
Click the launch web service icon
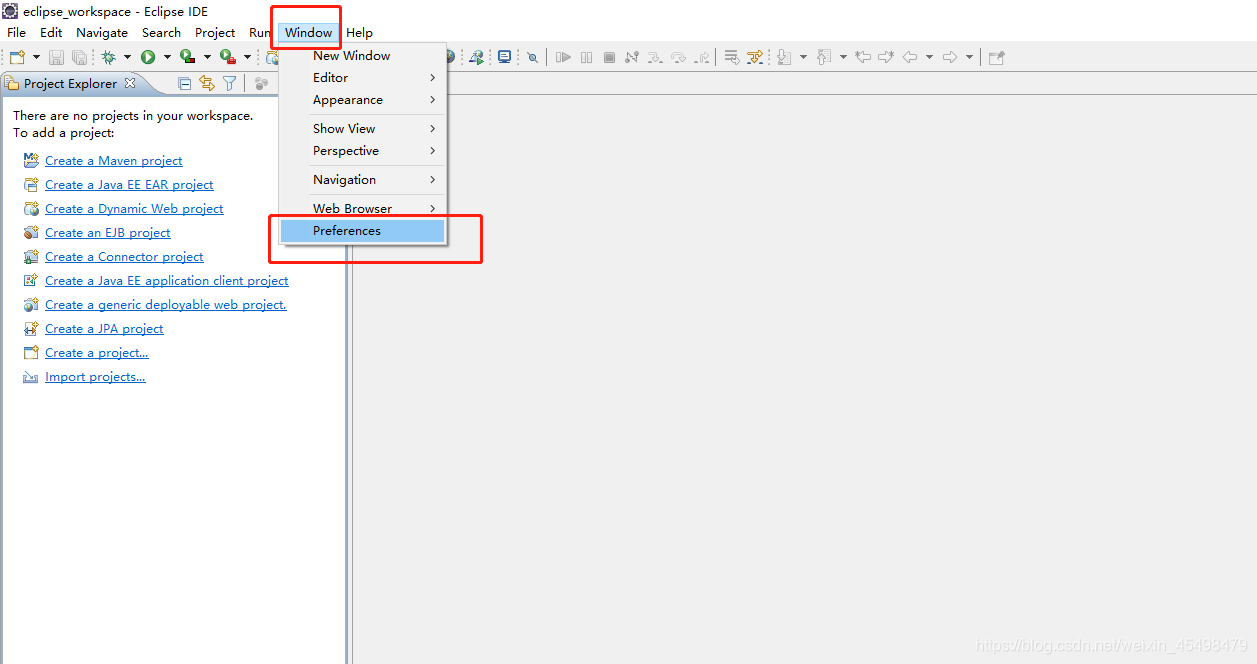pos(478,57)
